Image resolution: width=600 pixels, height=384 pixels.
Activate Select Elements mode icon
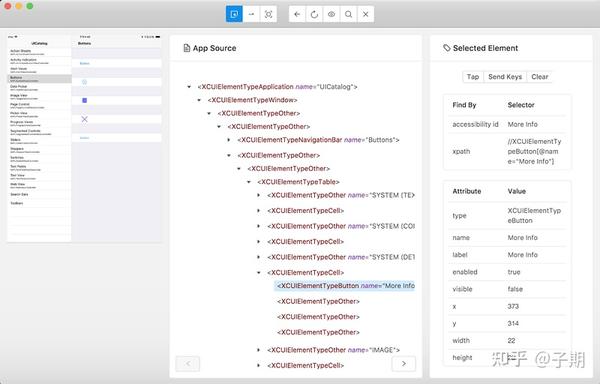pos(234,15)
